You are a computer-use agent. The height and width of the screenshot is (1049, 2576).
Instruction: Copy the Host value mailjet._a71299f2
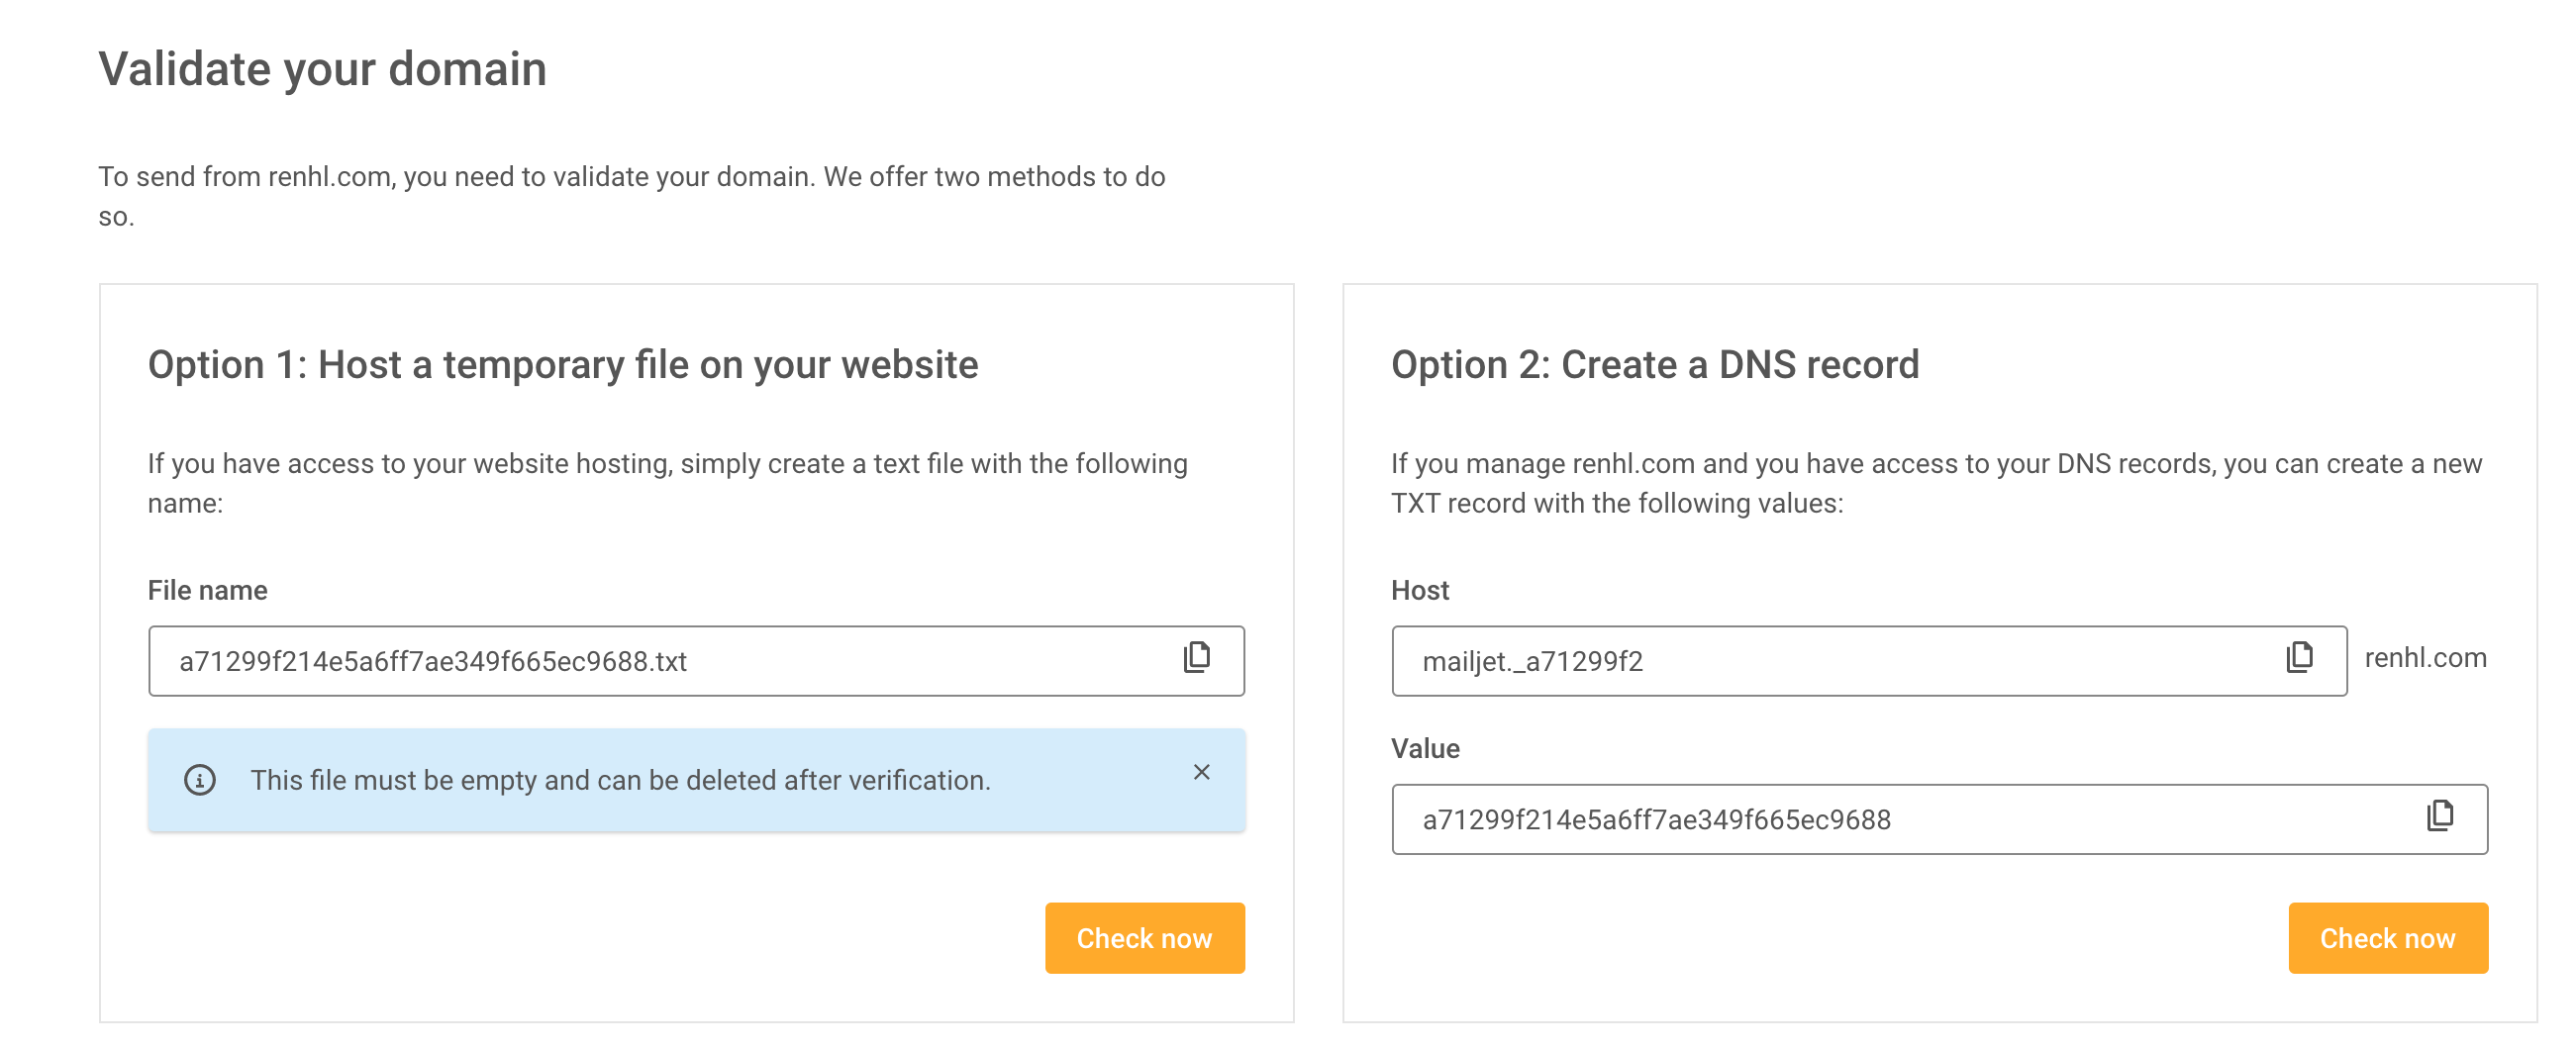[2299, 658]
